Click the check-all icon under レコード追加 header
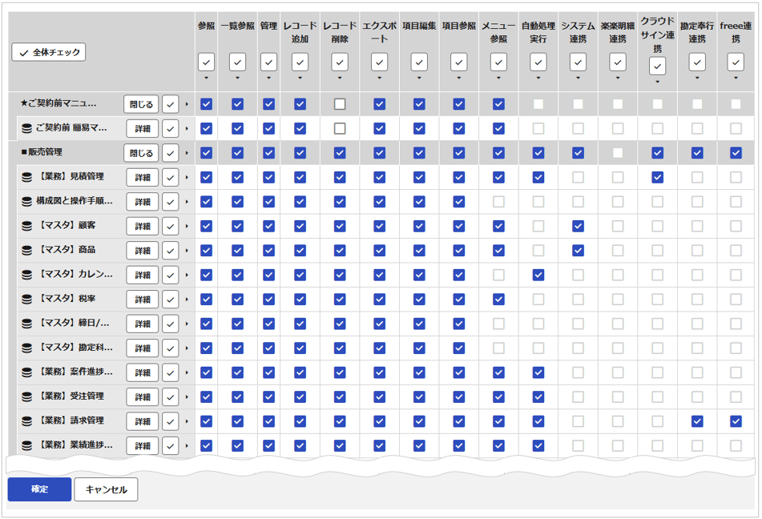Screen dimensions: 762x519 (x=300, y=62)
